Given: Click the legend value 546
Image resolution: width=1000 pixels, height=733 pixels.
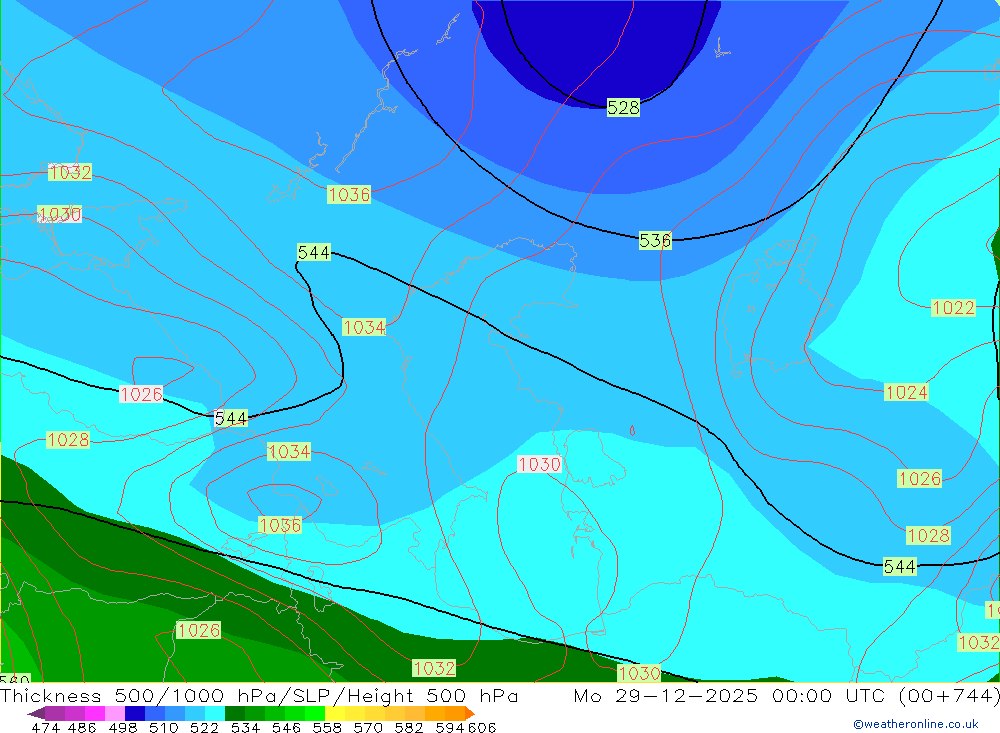Looking at the screenshot, I should 286,727.
